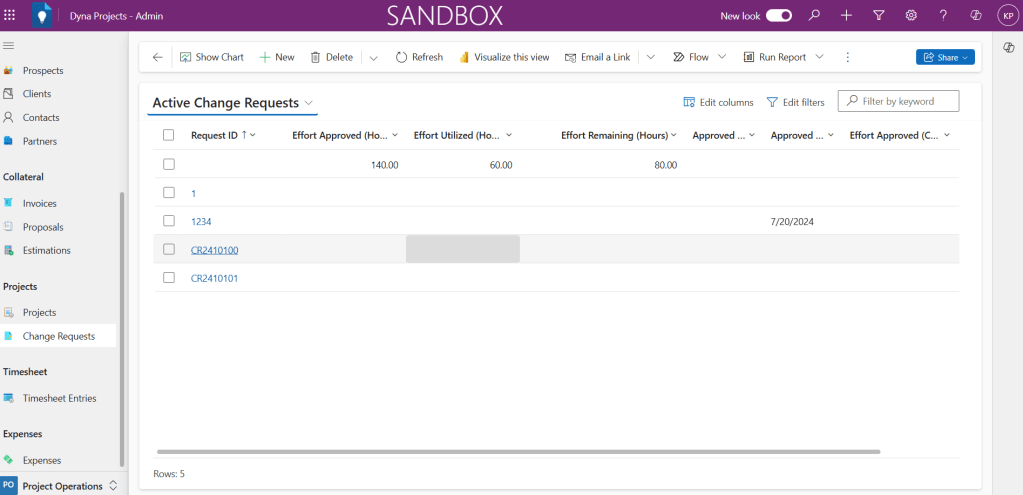Click the back arrow in command bar
The image size is (1023, 495).
[157, 57]
